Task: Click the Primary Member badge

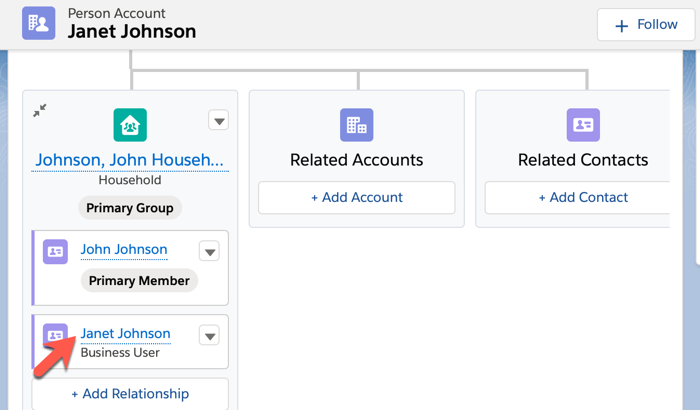Action: [139, 281]
